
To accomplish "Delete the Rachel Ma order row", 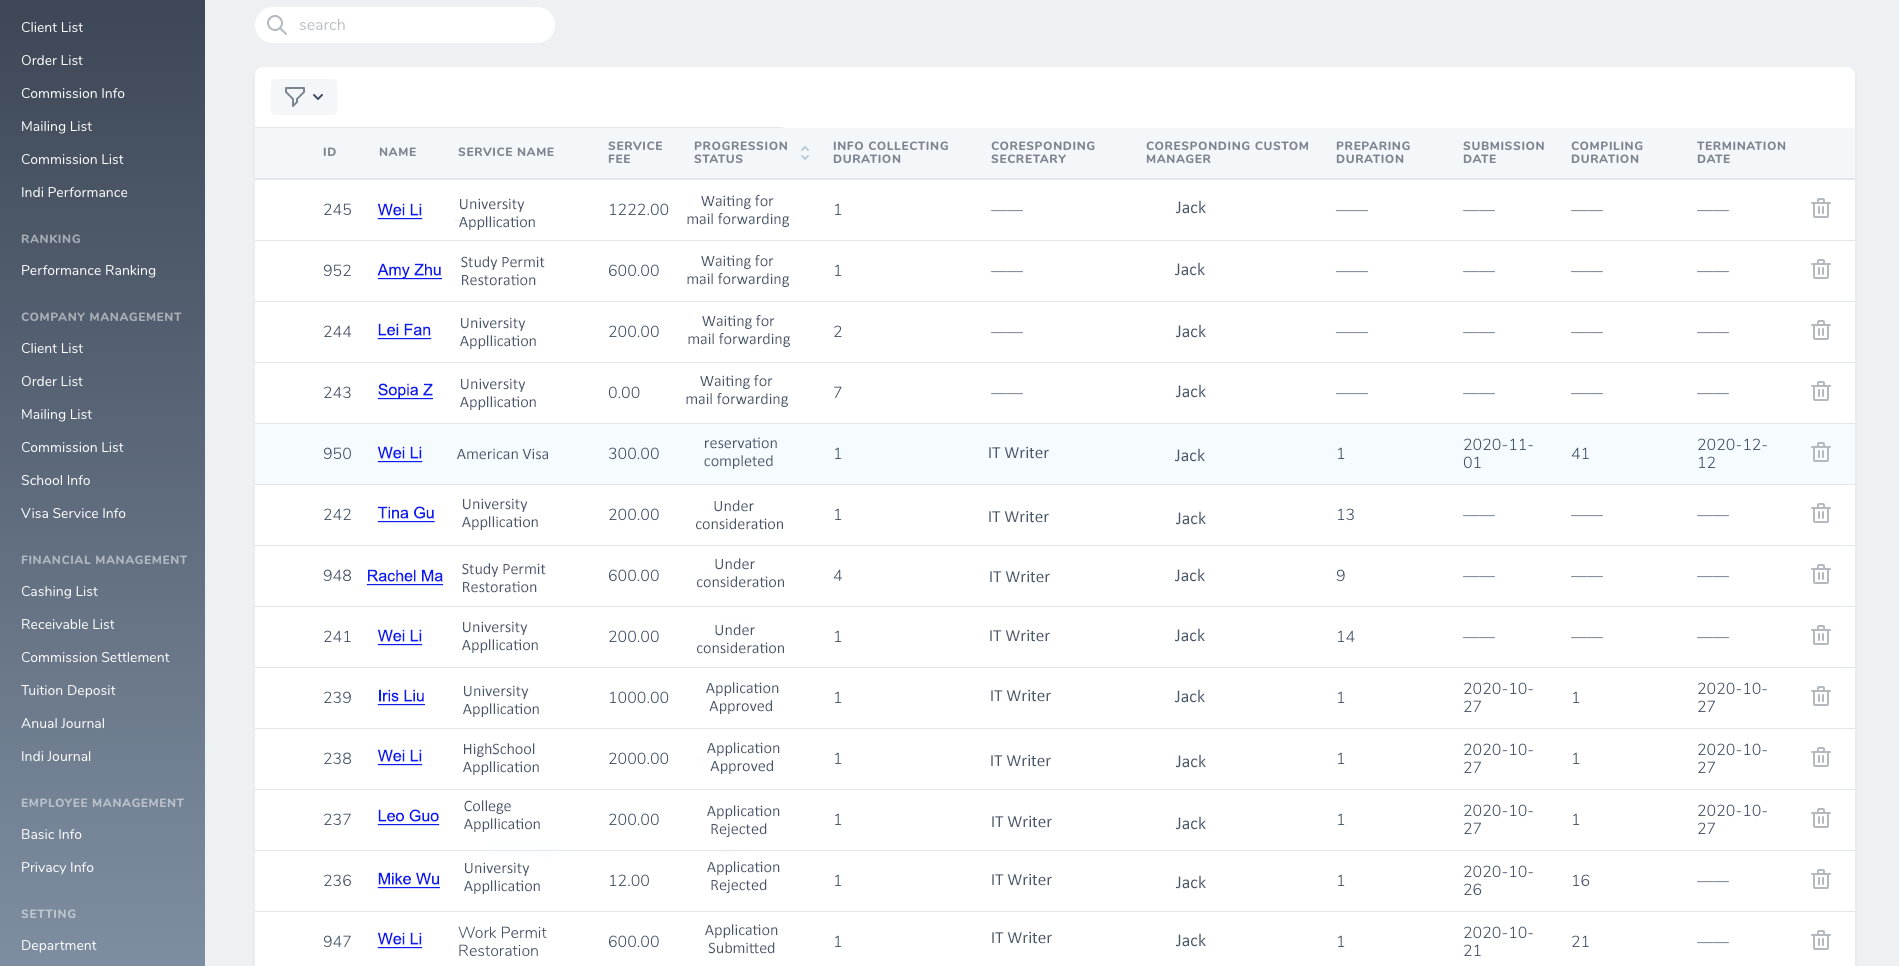I will (1820, 574).
